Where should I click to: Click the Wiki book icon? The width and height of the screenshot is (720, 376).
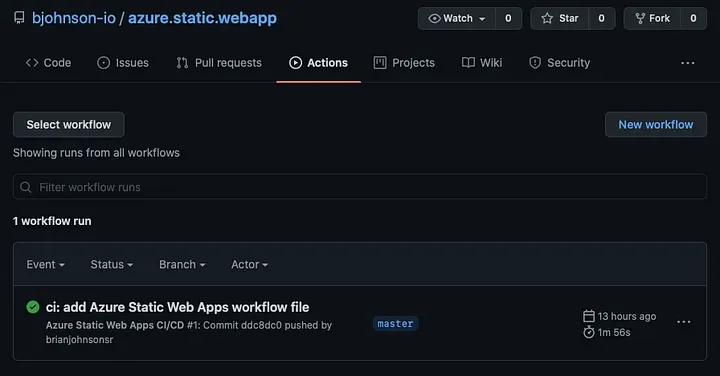[468, 63]
